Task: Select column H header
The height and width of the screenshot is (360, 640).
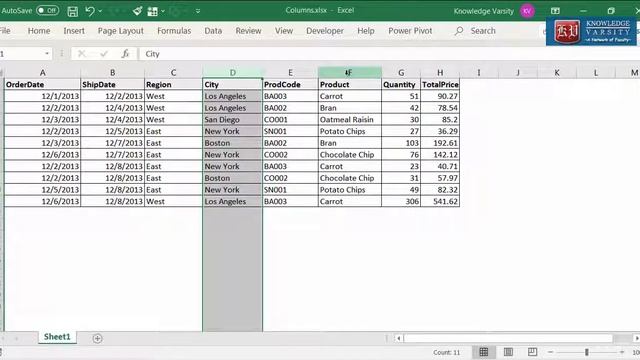Action: point(440,73)
